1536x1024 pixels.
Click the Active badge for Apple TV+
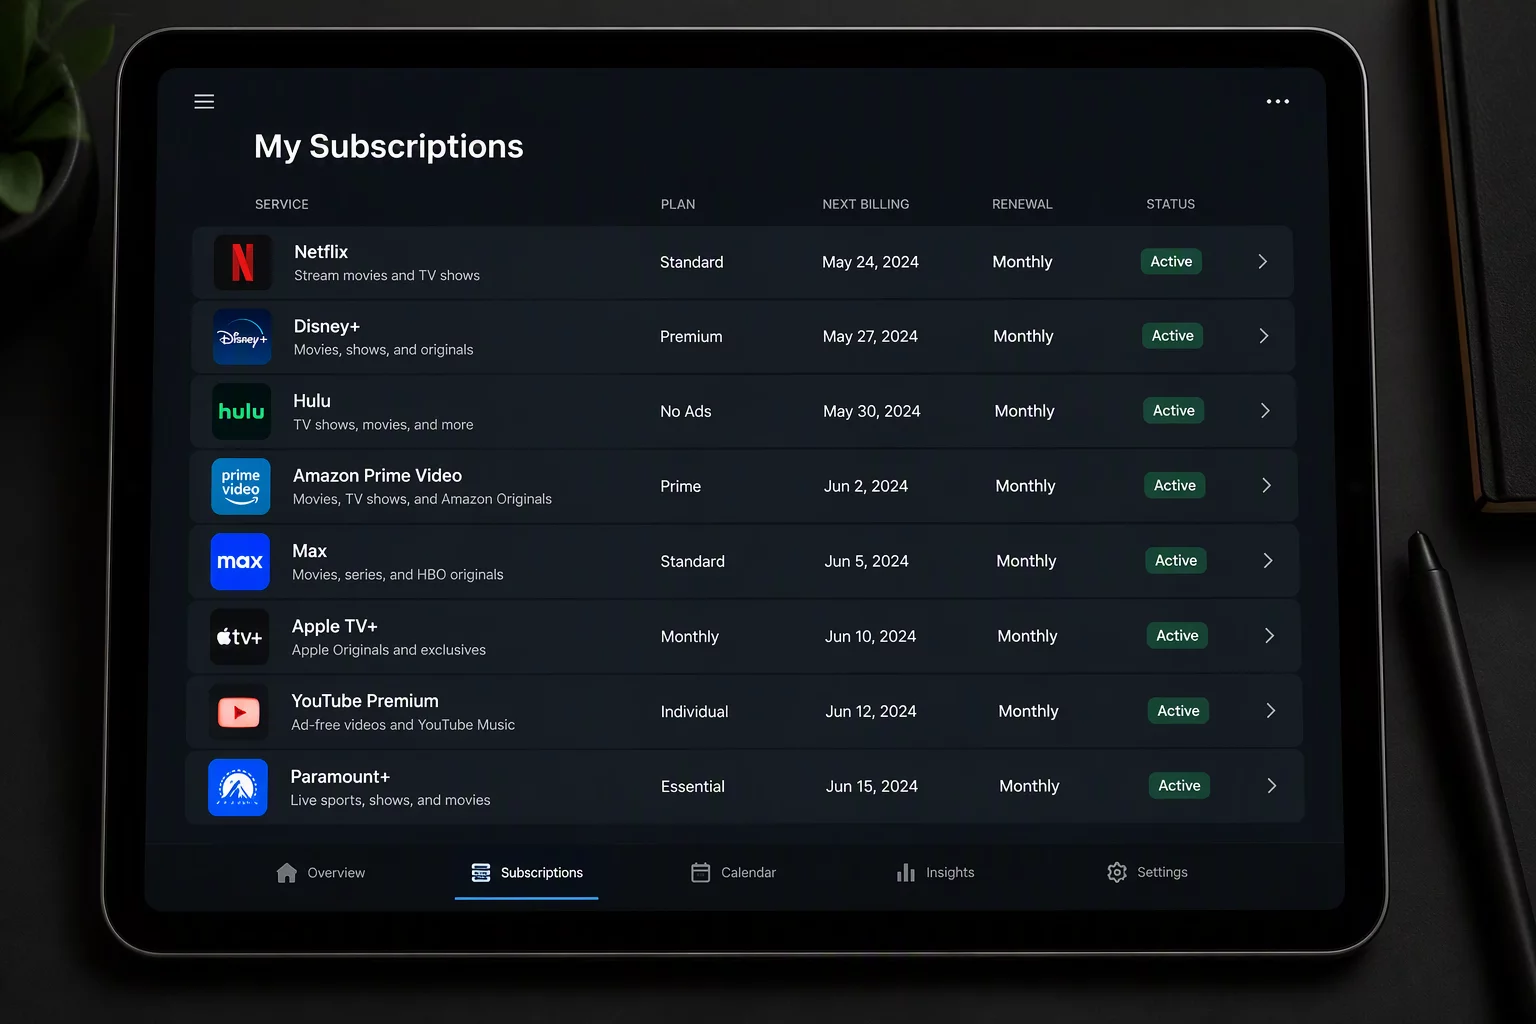click(1177, 635)
